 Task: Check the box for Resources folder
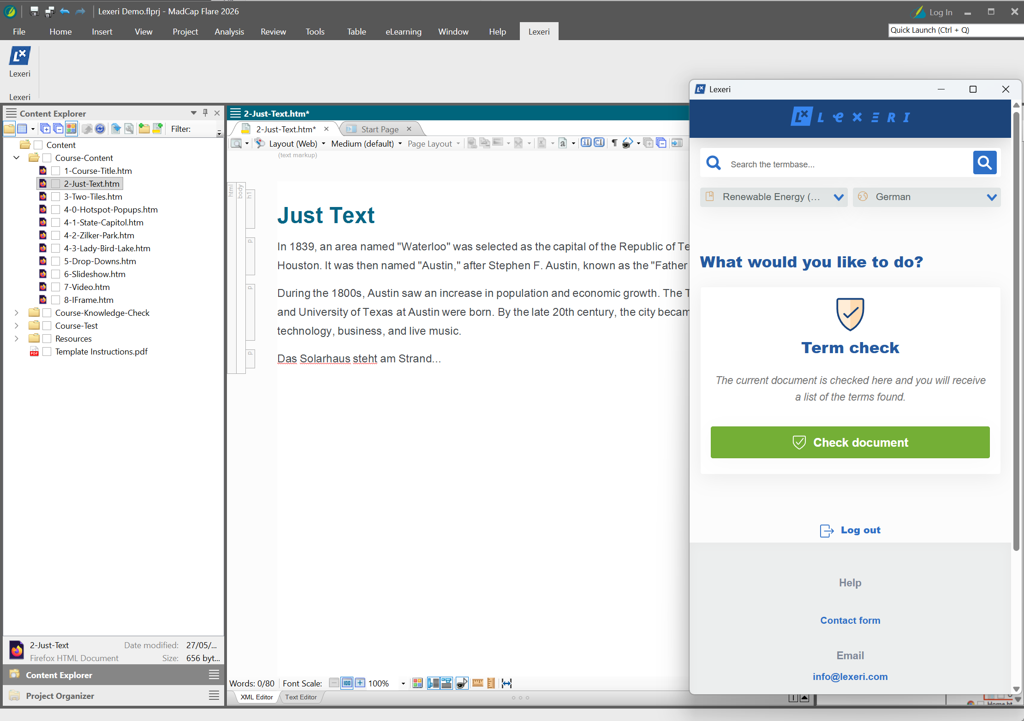(47, 338)
